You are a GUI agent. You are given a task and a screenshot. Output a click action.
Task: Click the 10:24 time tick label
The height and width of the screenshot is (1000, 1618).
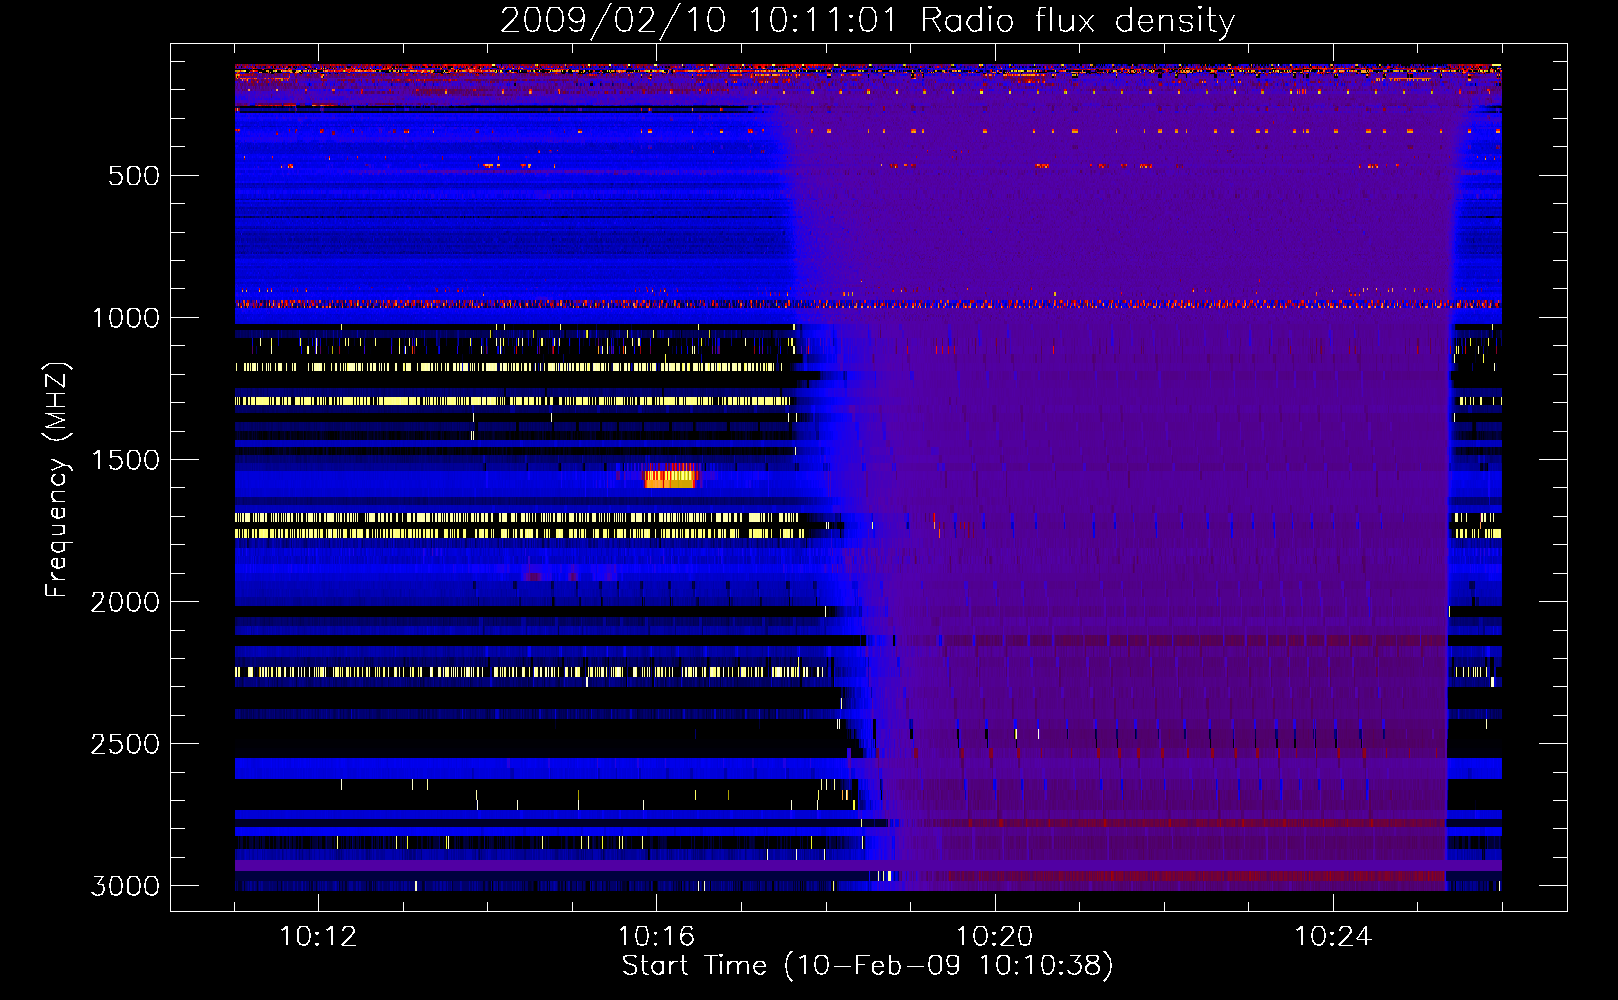(x=1332, y=937)
